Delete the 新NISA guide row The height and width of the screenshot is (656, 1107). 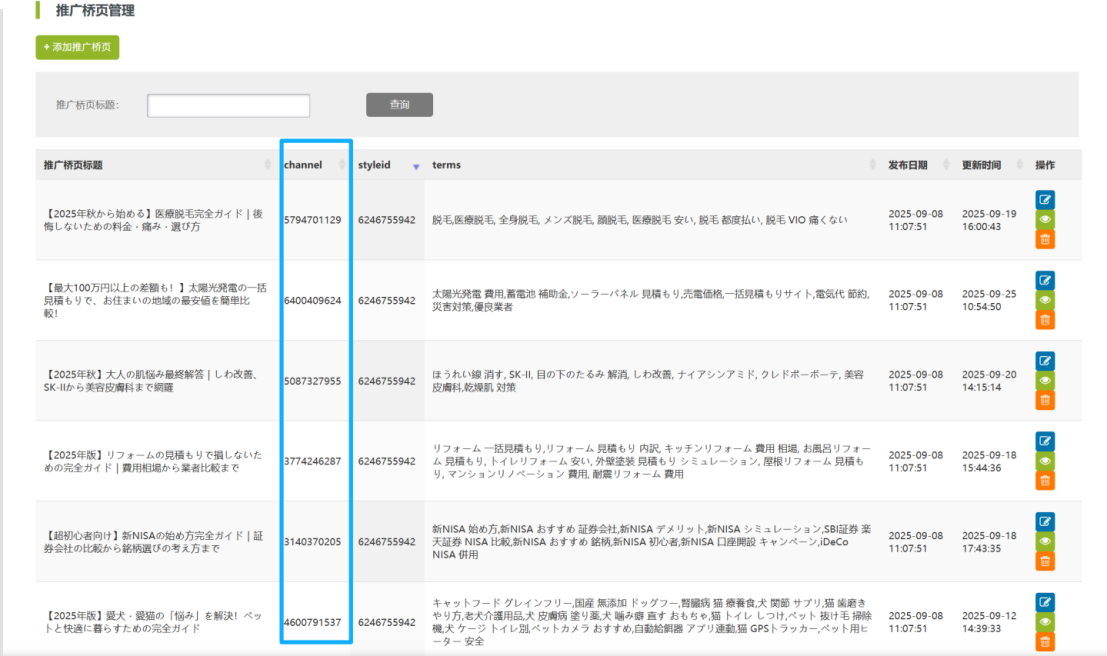(1045, 560)
